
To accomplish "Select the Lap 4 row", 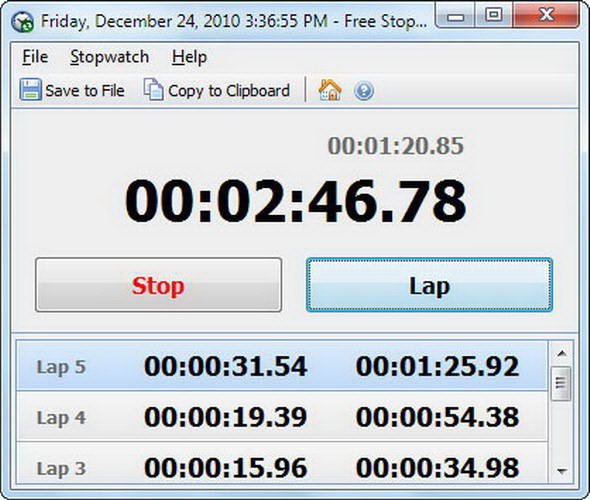I will coord(282,416).
